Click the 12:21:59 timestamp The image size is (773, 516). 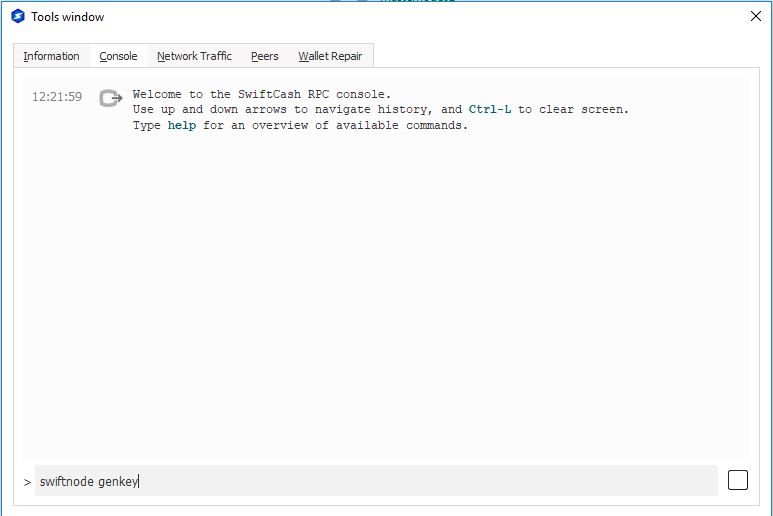[57, 97]
